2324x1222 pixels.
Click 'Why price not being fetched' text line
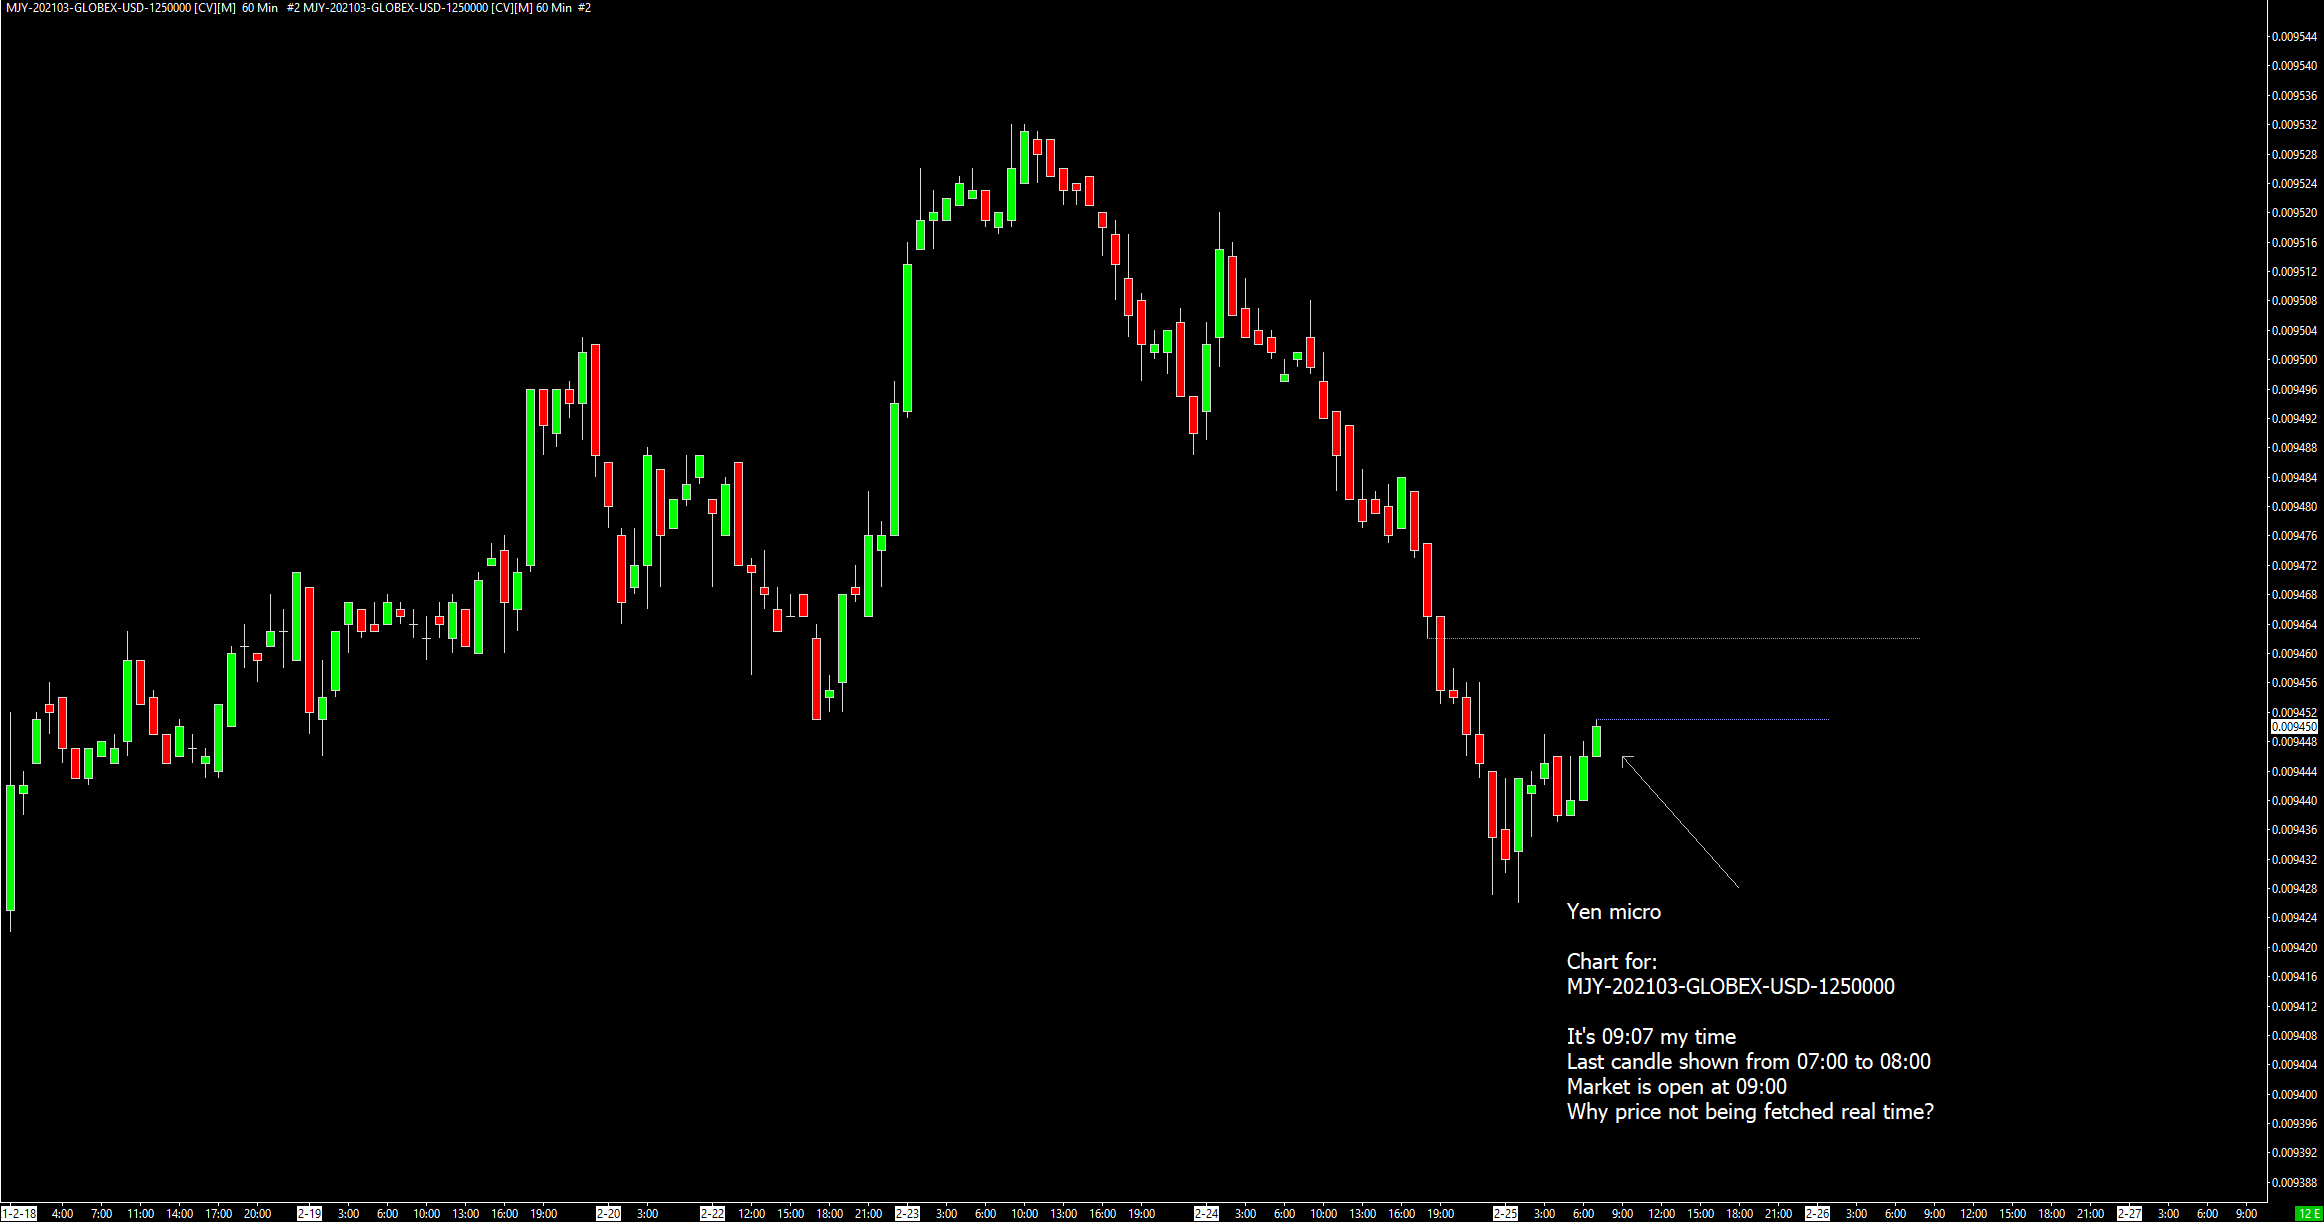[1750, 1112]
